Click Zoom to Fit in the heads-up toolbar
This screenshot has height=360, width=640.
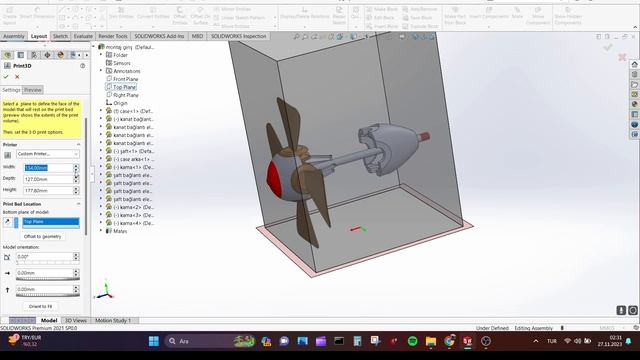296,37
